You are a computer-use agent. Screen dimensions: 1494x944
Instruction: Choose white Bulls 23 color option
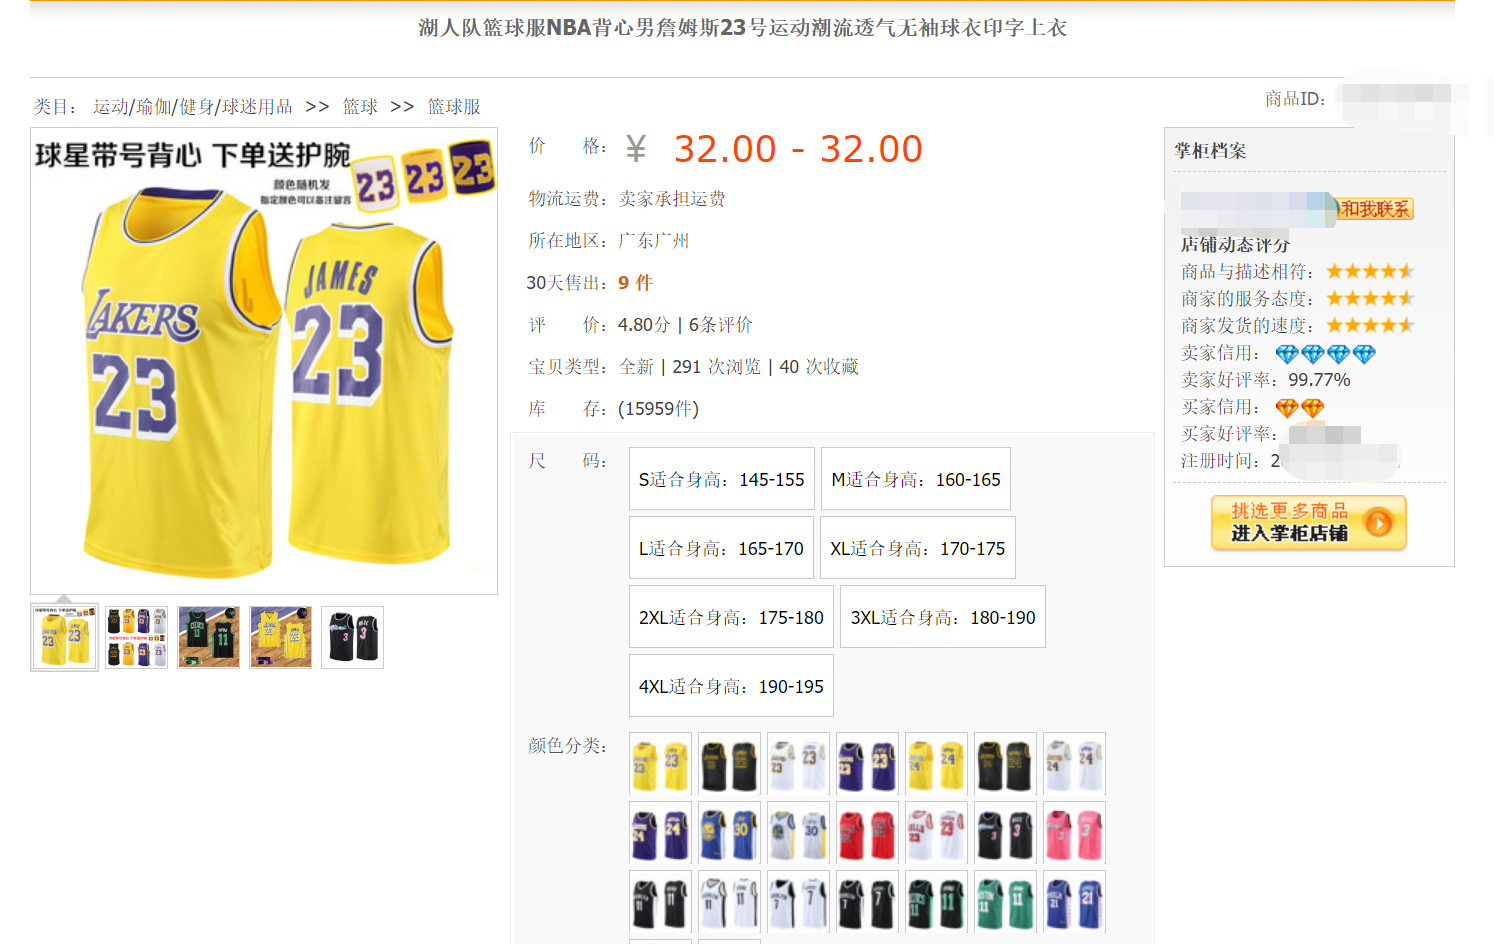pos(936,833)
